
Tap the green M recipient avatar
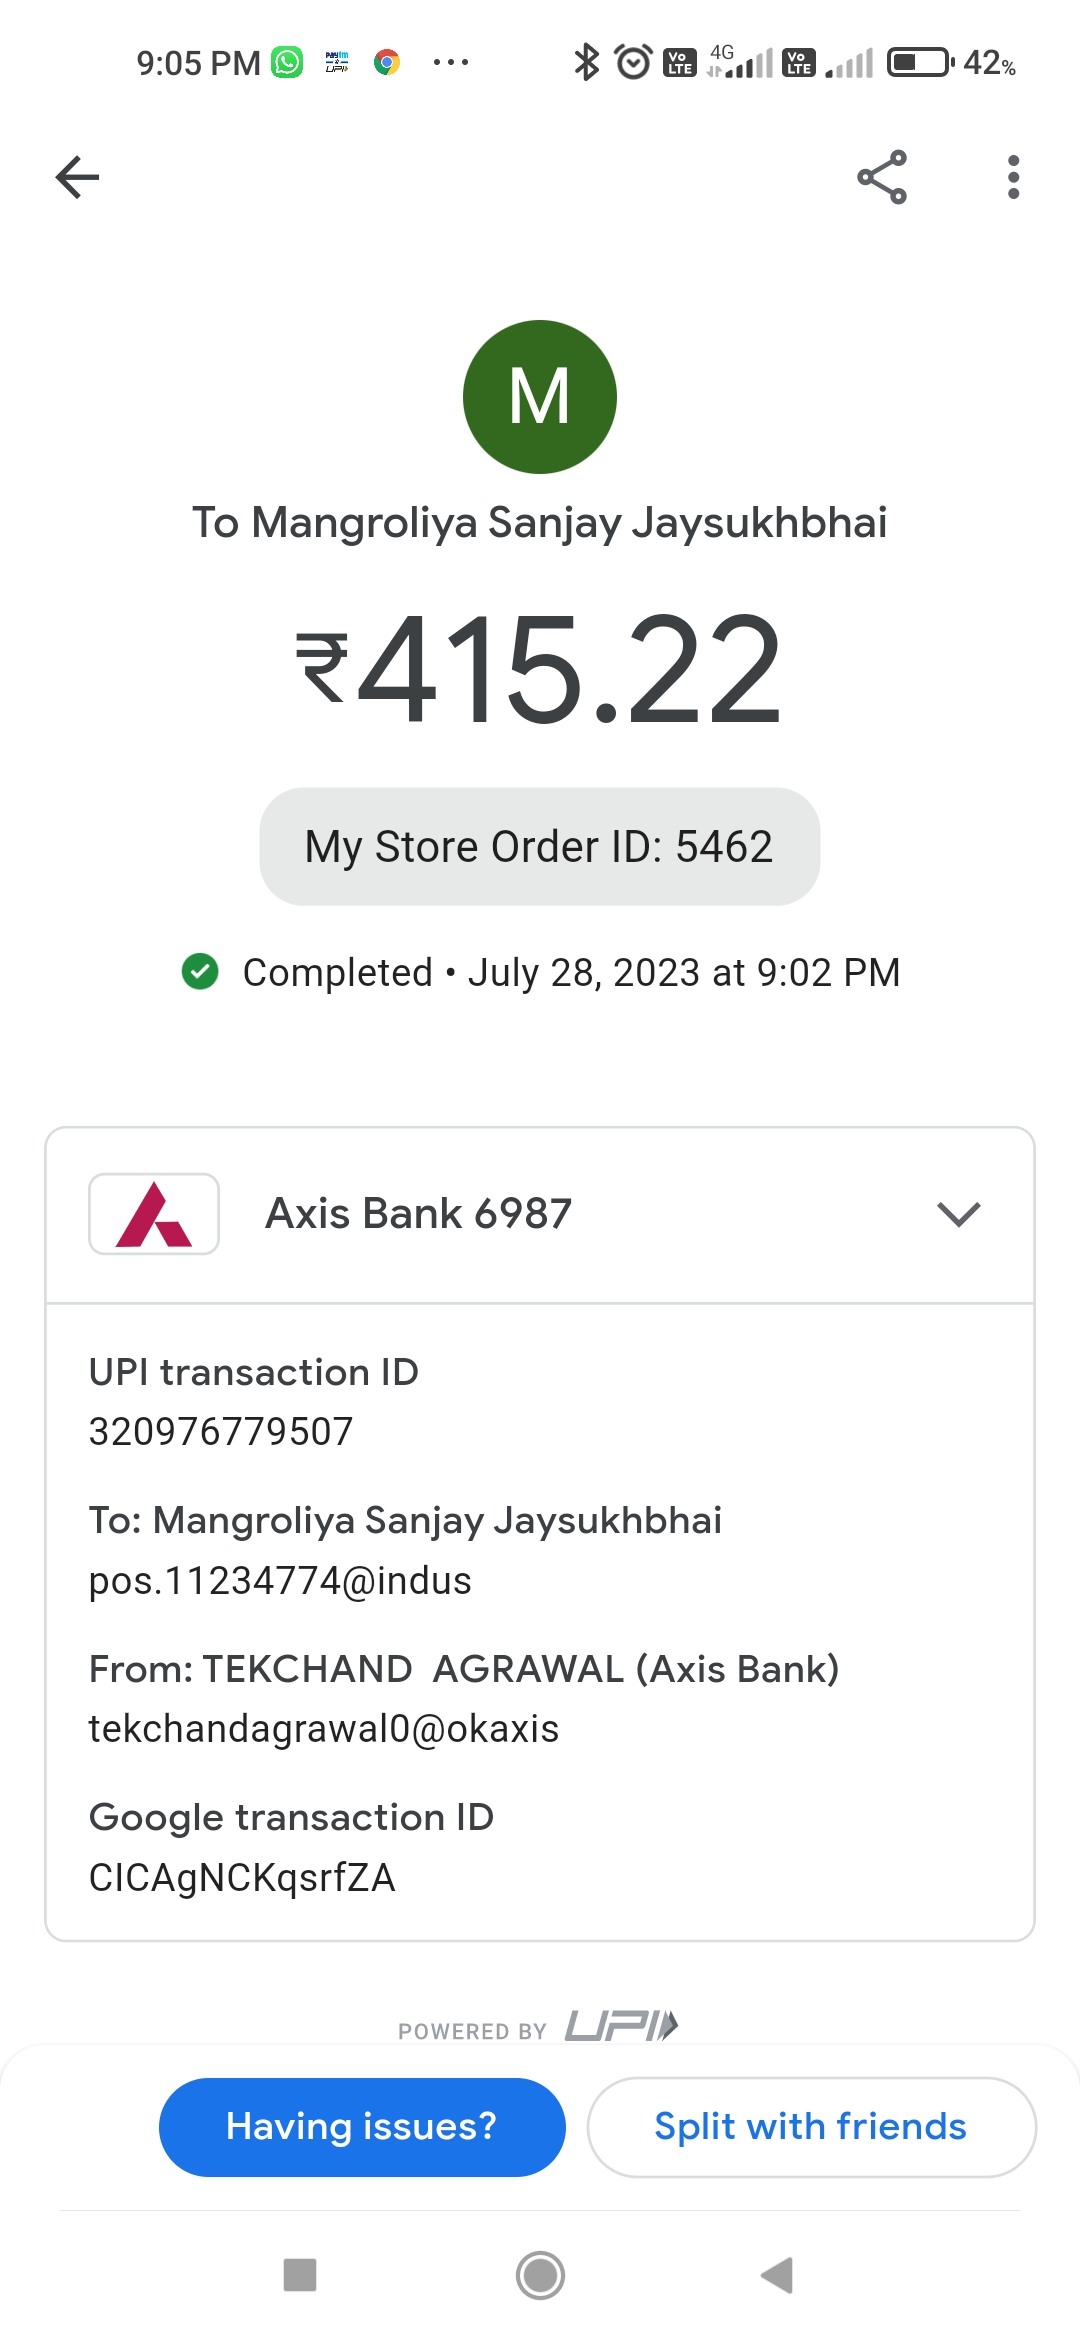pyautogui.click(x=540, y=397)
